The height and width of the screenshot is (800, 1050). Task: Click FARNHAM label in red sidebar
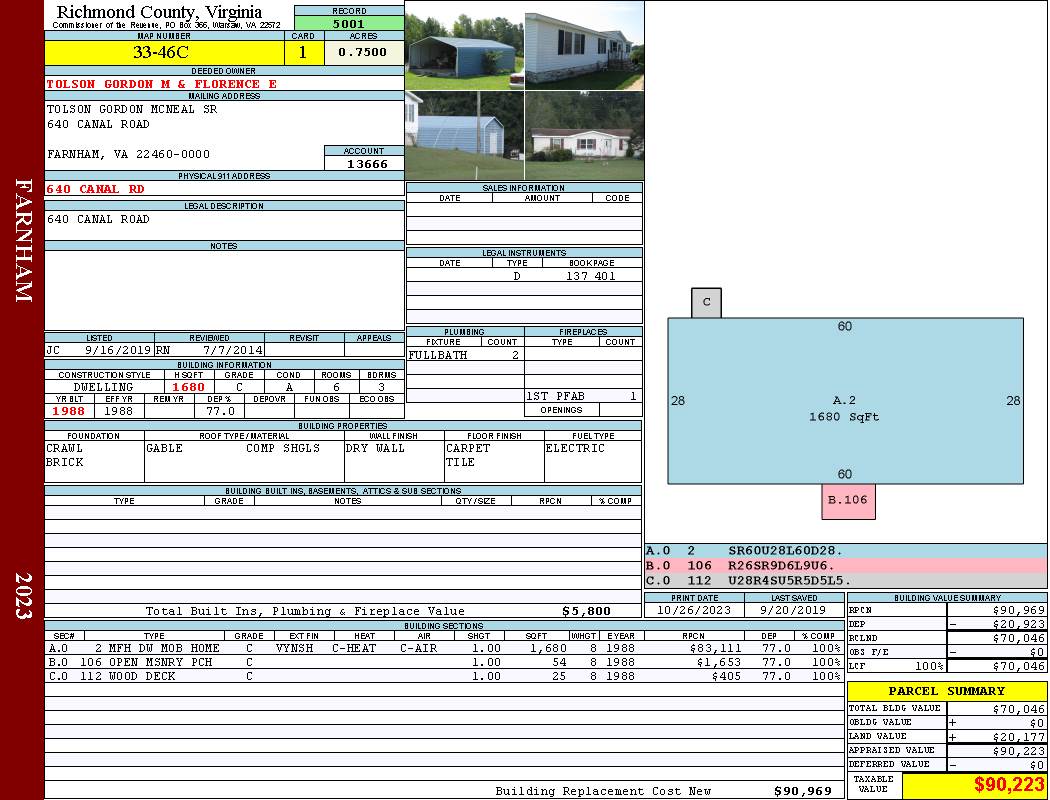[23, 240]
